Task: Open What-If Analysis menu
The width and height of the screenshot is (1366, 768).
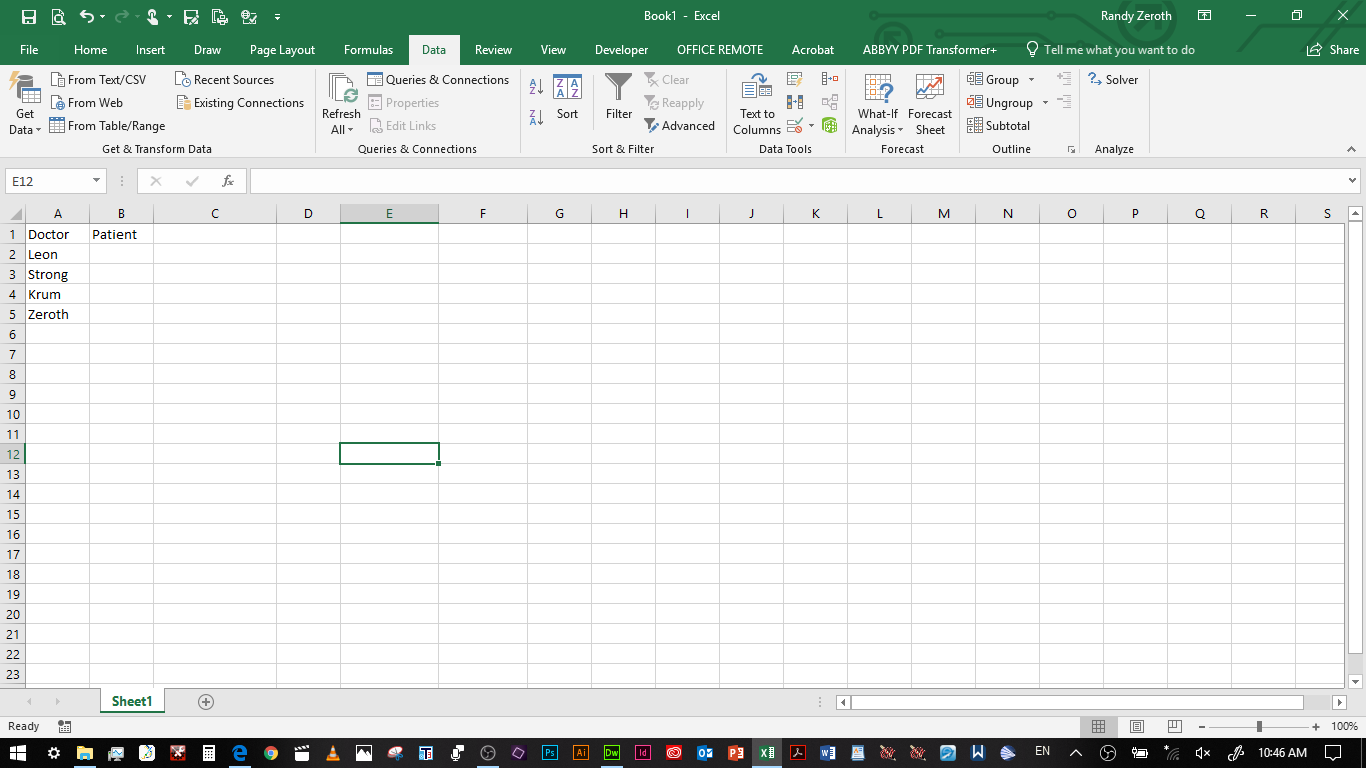Action: pos(878,104)
